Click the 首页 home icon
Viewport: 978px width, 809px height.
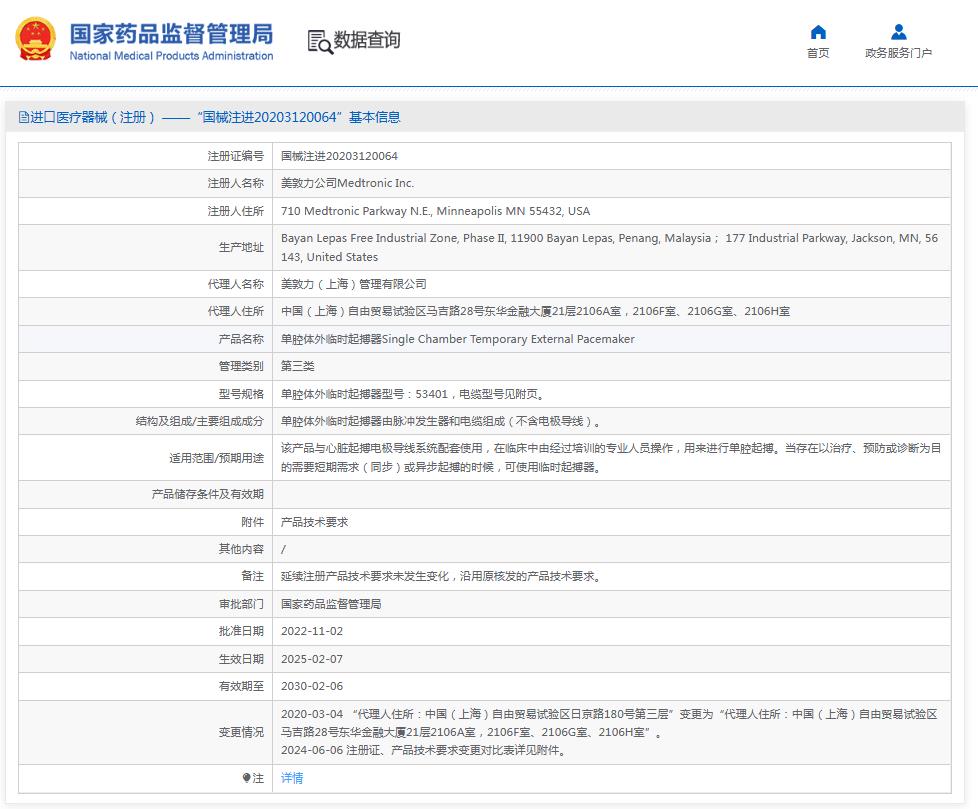pyautogui.click(x=818, y=32)
